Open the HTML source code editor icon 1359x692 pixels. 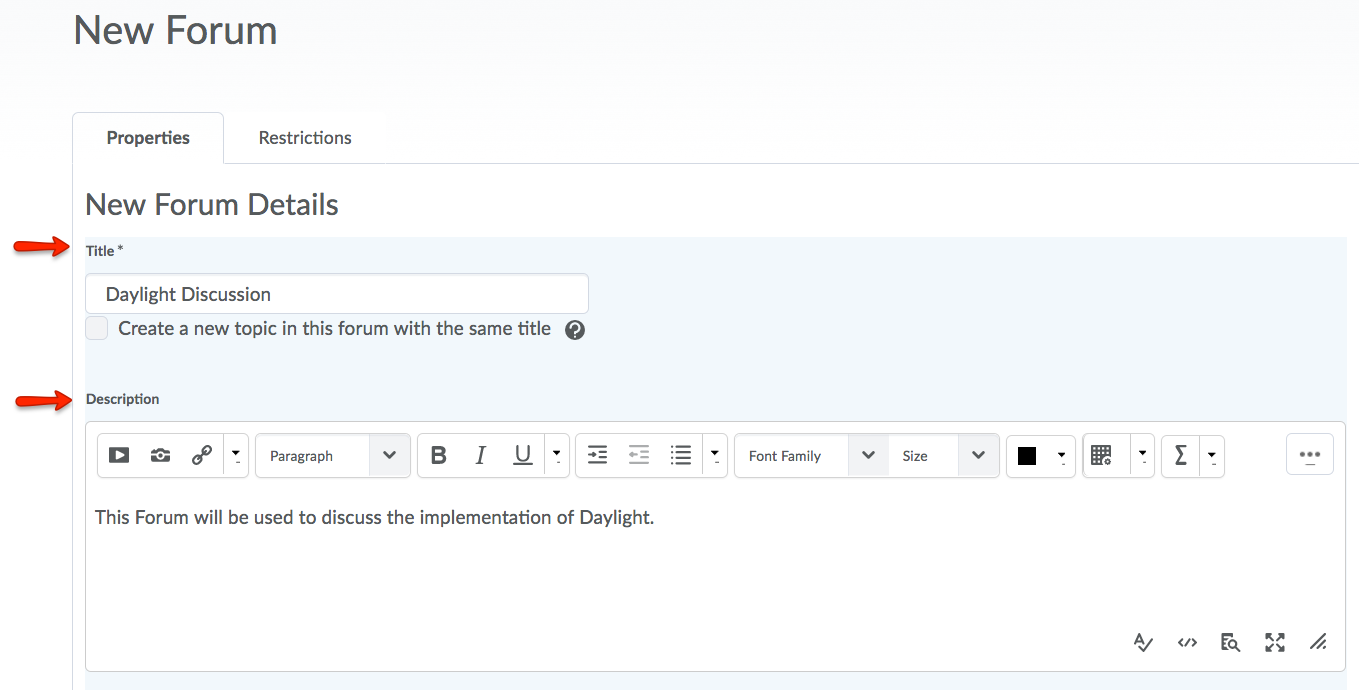point(1187,642)
